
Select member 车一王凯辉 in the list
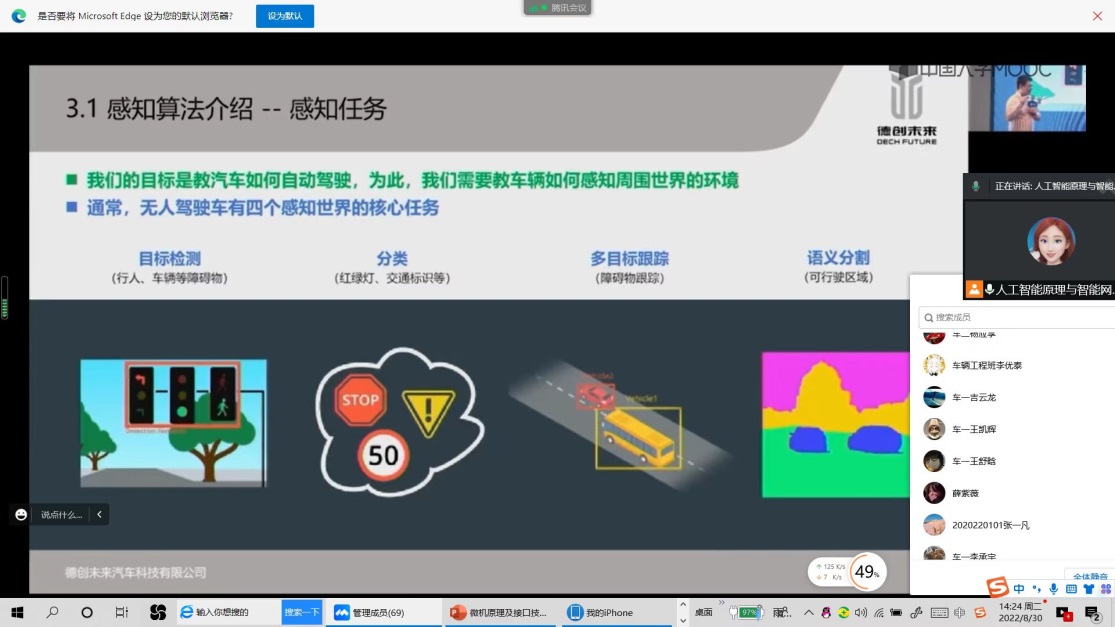click(973, 429)
